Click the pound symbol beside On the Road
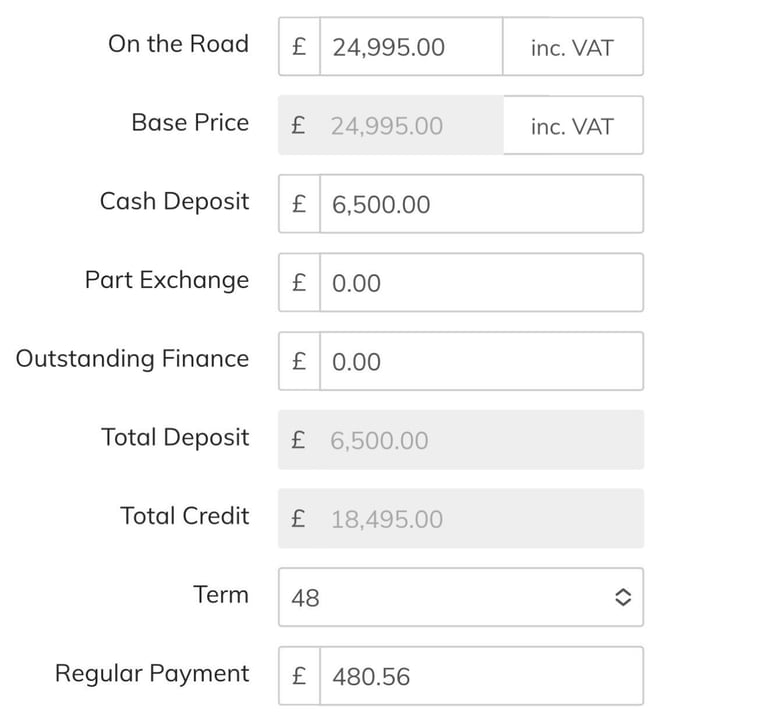The image size is (768, 726). pyautogui.click(x=299, y=47)
